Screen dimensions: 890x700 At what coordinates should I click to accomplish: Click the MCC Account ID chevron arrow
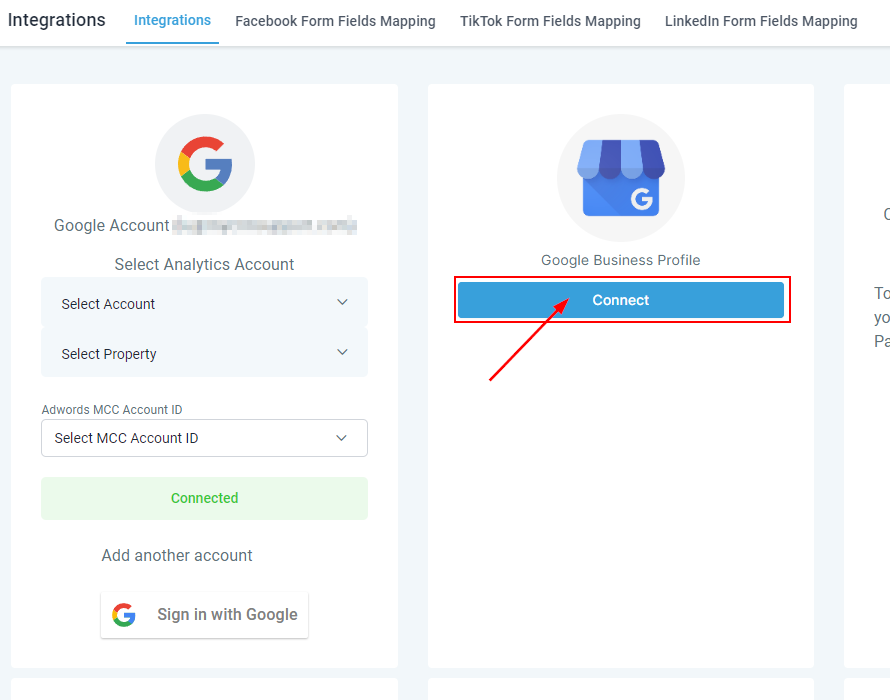point(342,438)
